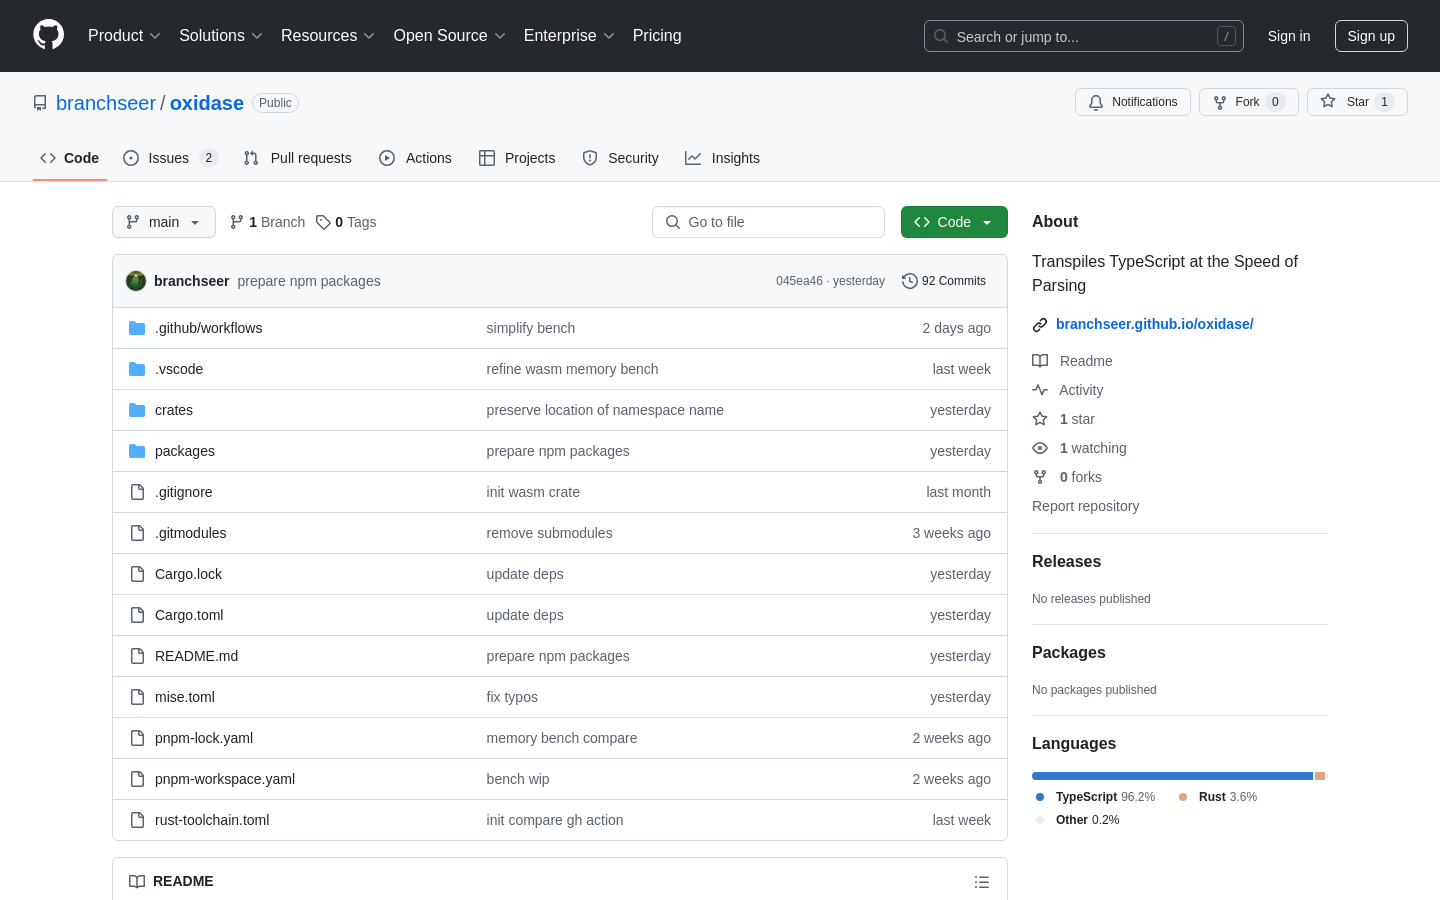Click in the Go to file field

(768, 222)
